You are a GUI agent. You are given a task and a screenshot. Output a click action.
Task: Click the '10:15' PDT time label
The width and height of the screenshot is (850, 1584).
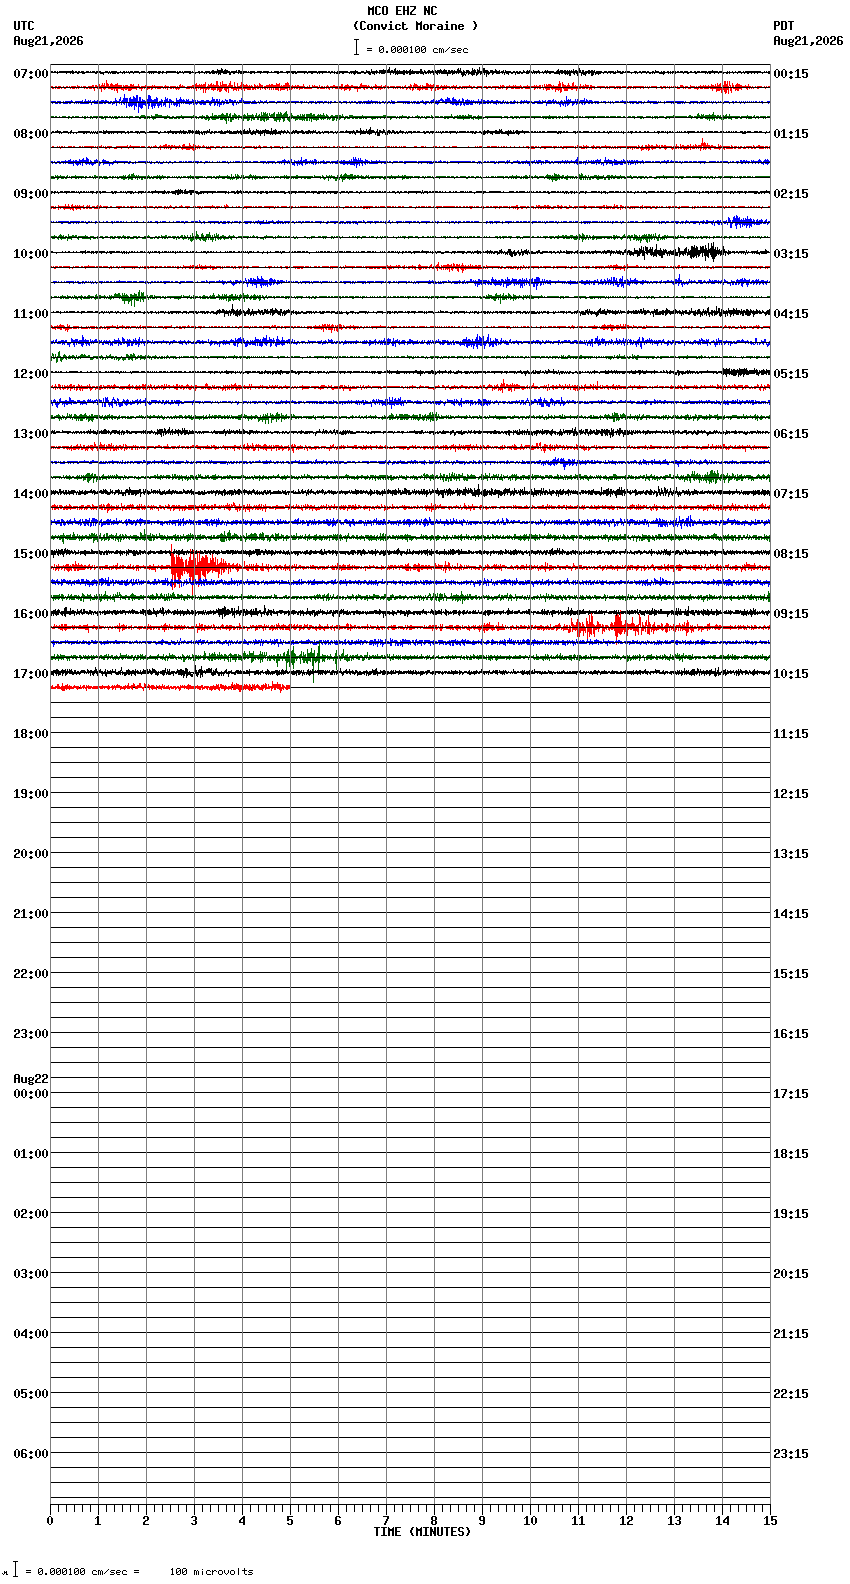click(x=791, y=674)
